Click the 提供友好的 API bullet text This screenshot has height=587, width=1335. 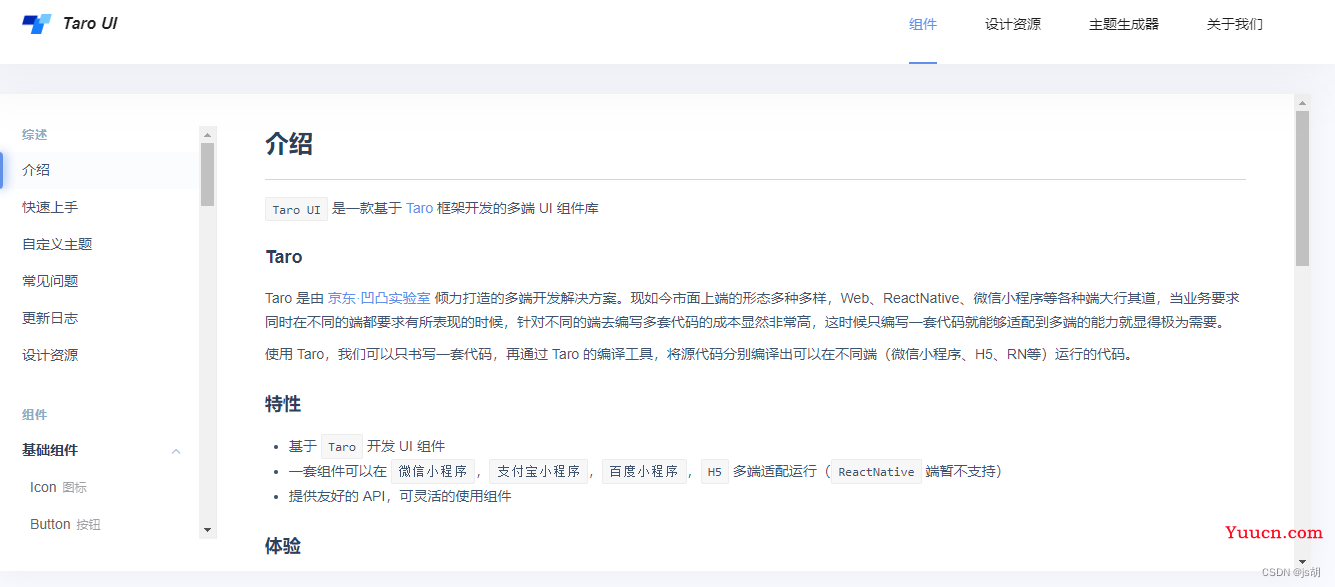tap(400, 496)
